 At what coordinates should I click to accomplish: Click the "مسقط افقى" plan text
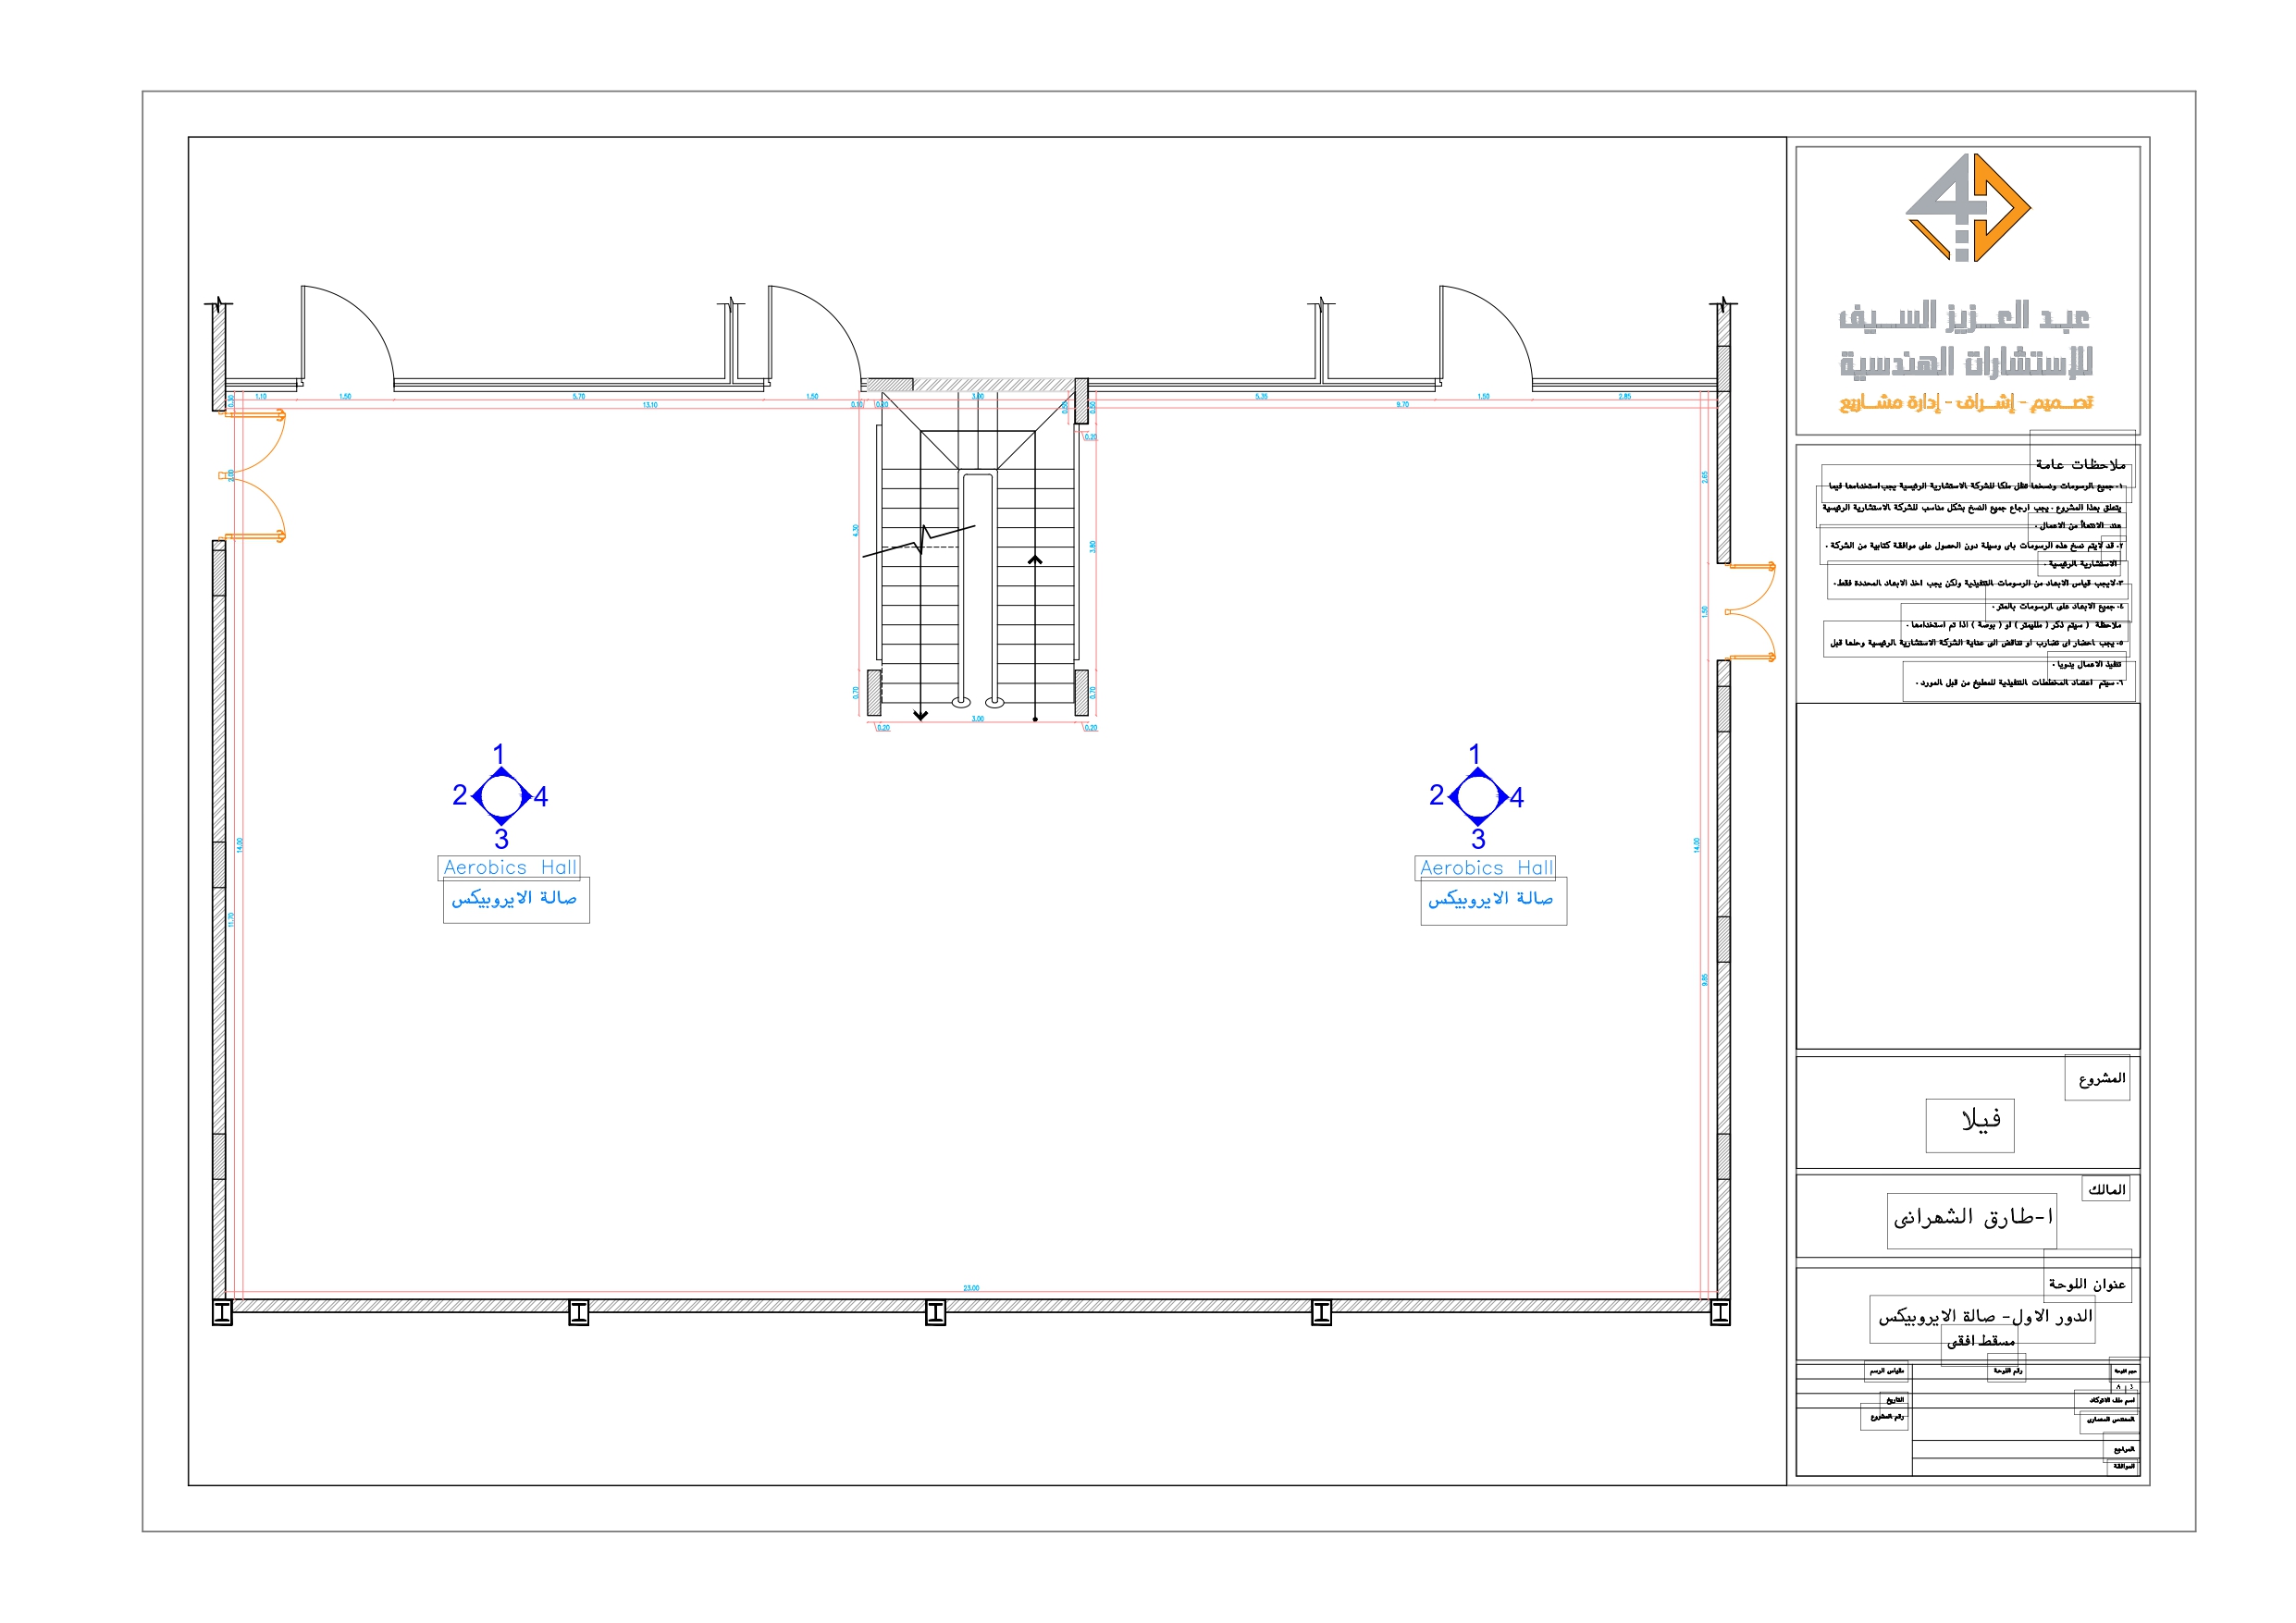[x=1981, y=1341]
